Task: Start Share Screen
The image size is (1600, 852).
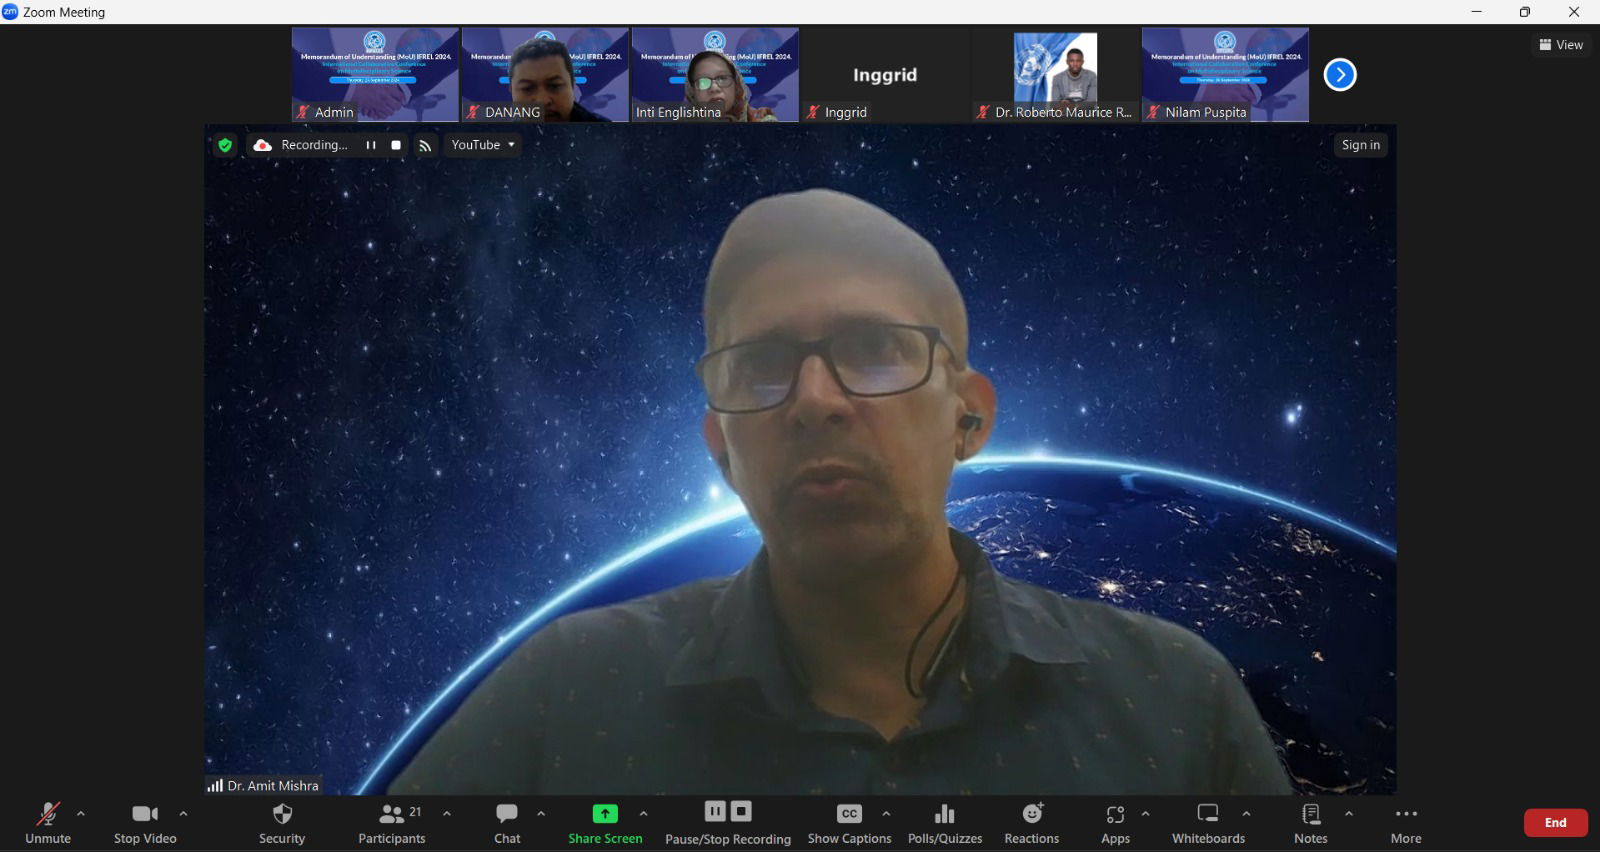Action: coord(605,824)
